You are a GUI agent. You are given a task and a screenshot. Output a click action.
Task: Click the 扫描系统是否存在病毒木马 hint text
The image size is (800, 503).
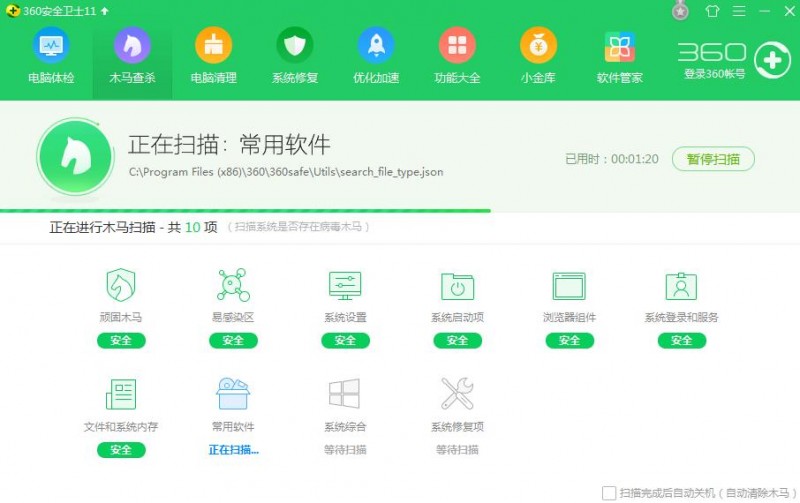298,227
